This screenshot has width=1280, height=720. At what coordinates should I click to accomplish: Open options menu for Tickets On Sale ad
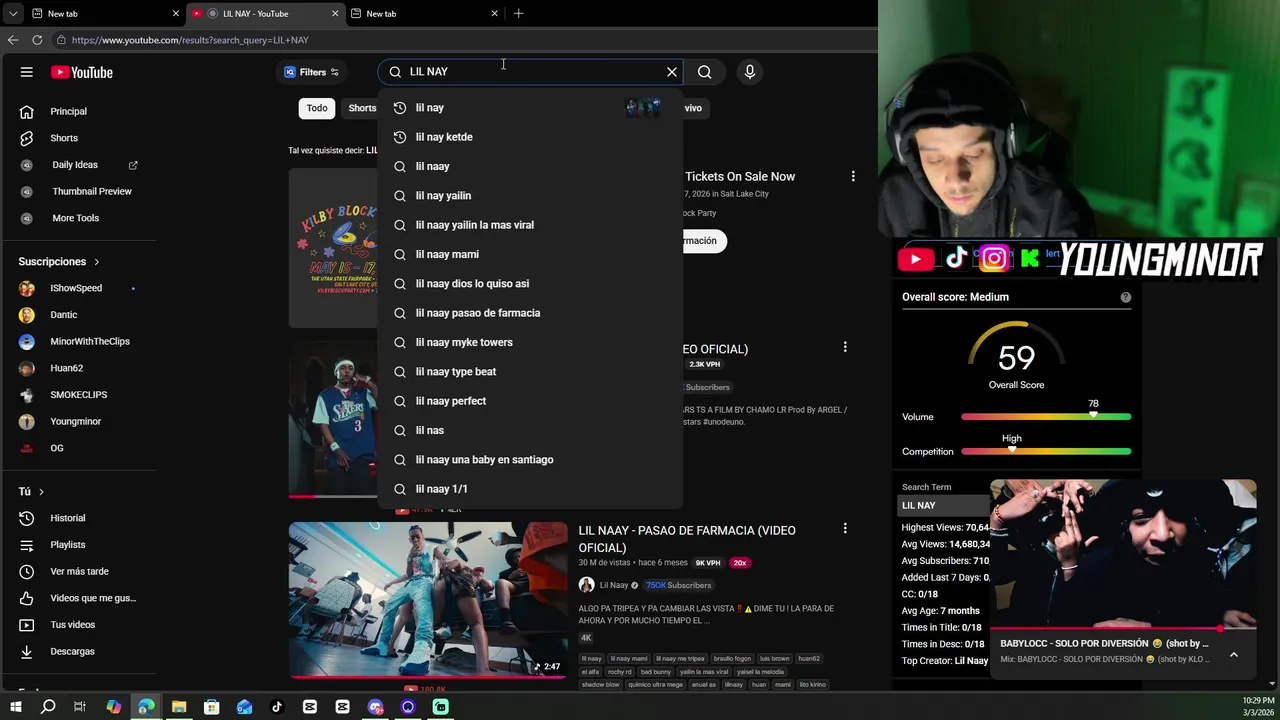853,176
